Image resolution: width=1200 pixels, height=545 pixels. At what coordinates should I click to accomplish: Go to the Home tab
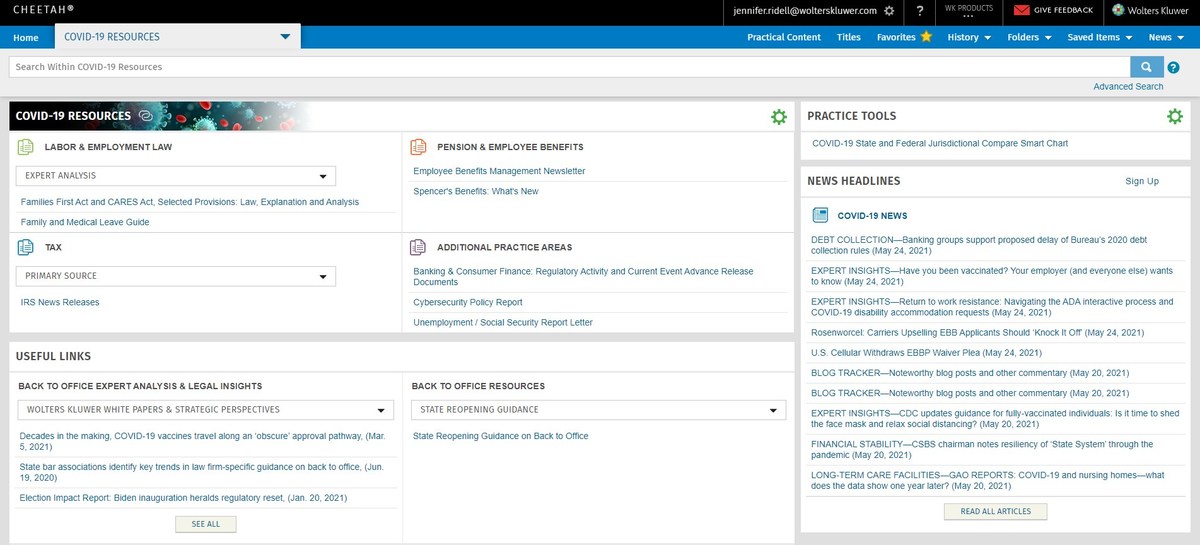tap(26, 38)
